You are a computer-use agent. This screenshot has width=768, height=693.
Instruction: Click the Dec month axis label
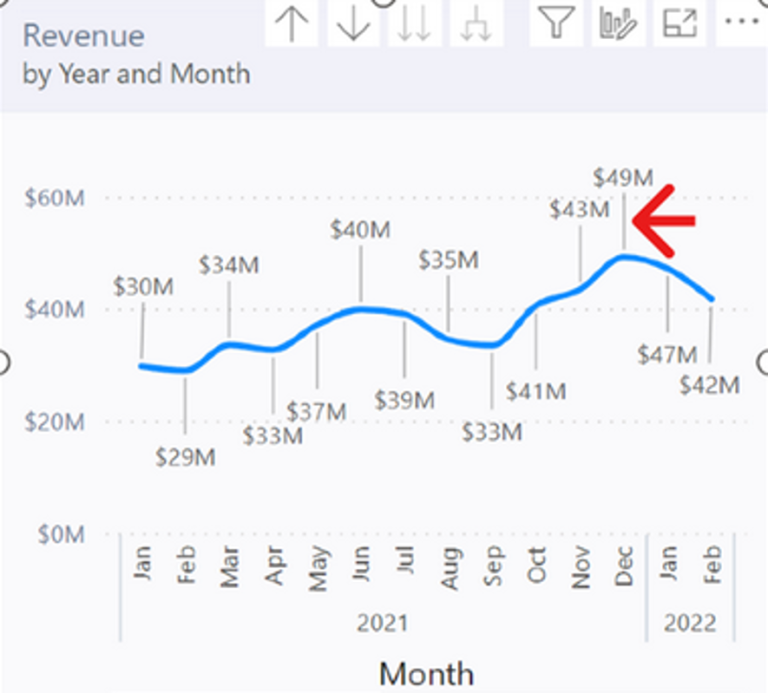pyautogui.click(x=624, y=566)
